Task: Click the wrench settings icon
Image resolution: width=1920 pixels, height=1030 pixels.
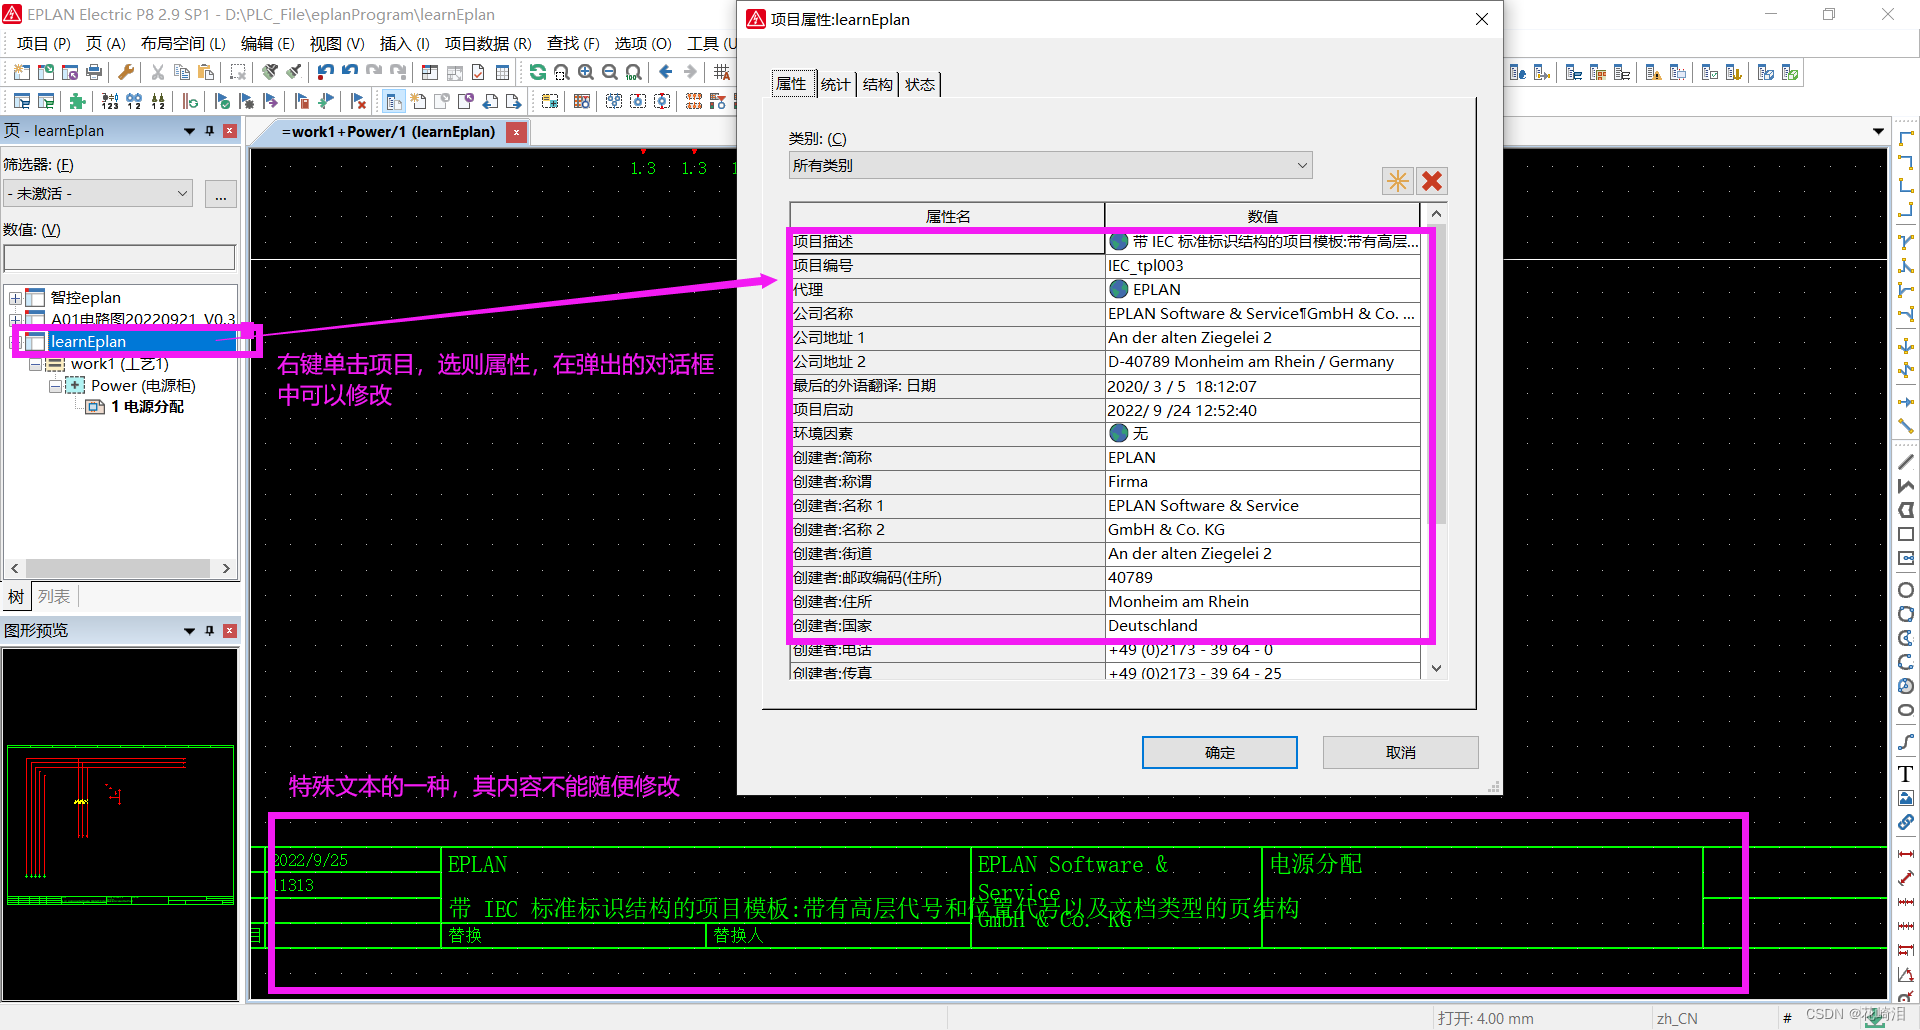Action: pyautogui.click(x=126, y=72)
